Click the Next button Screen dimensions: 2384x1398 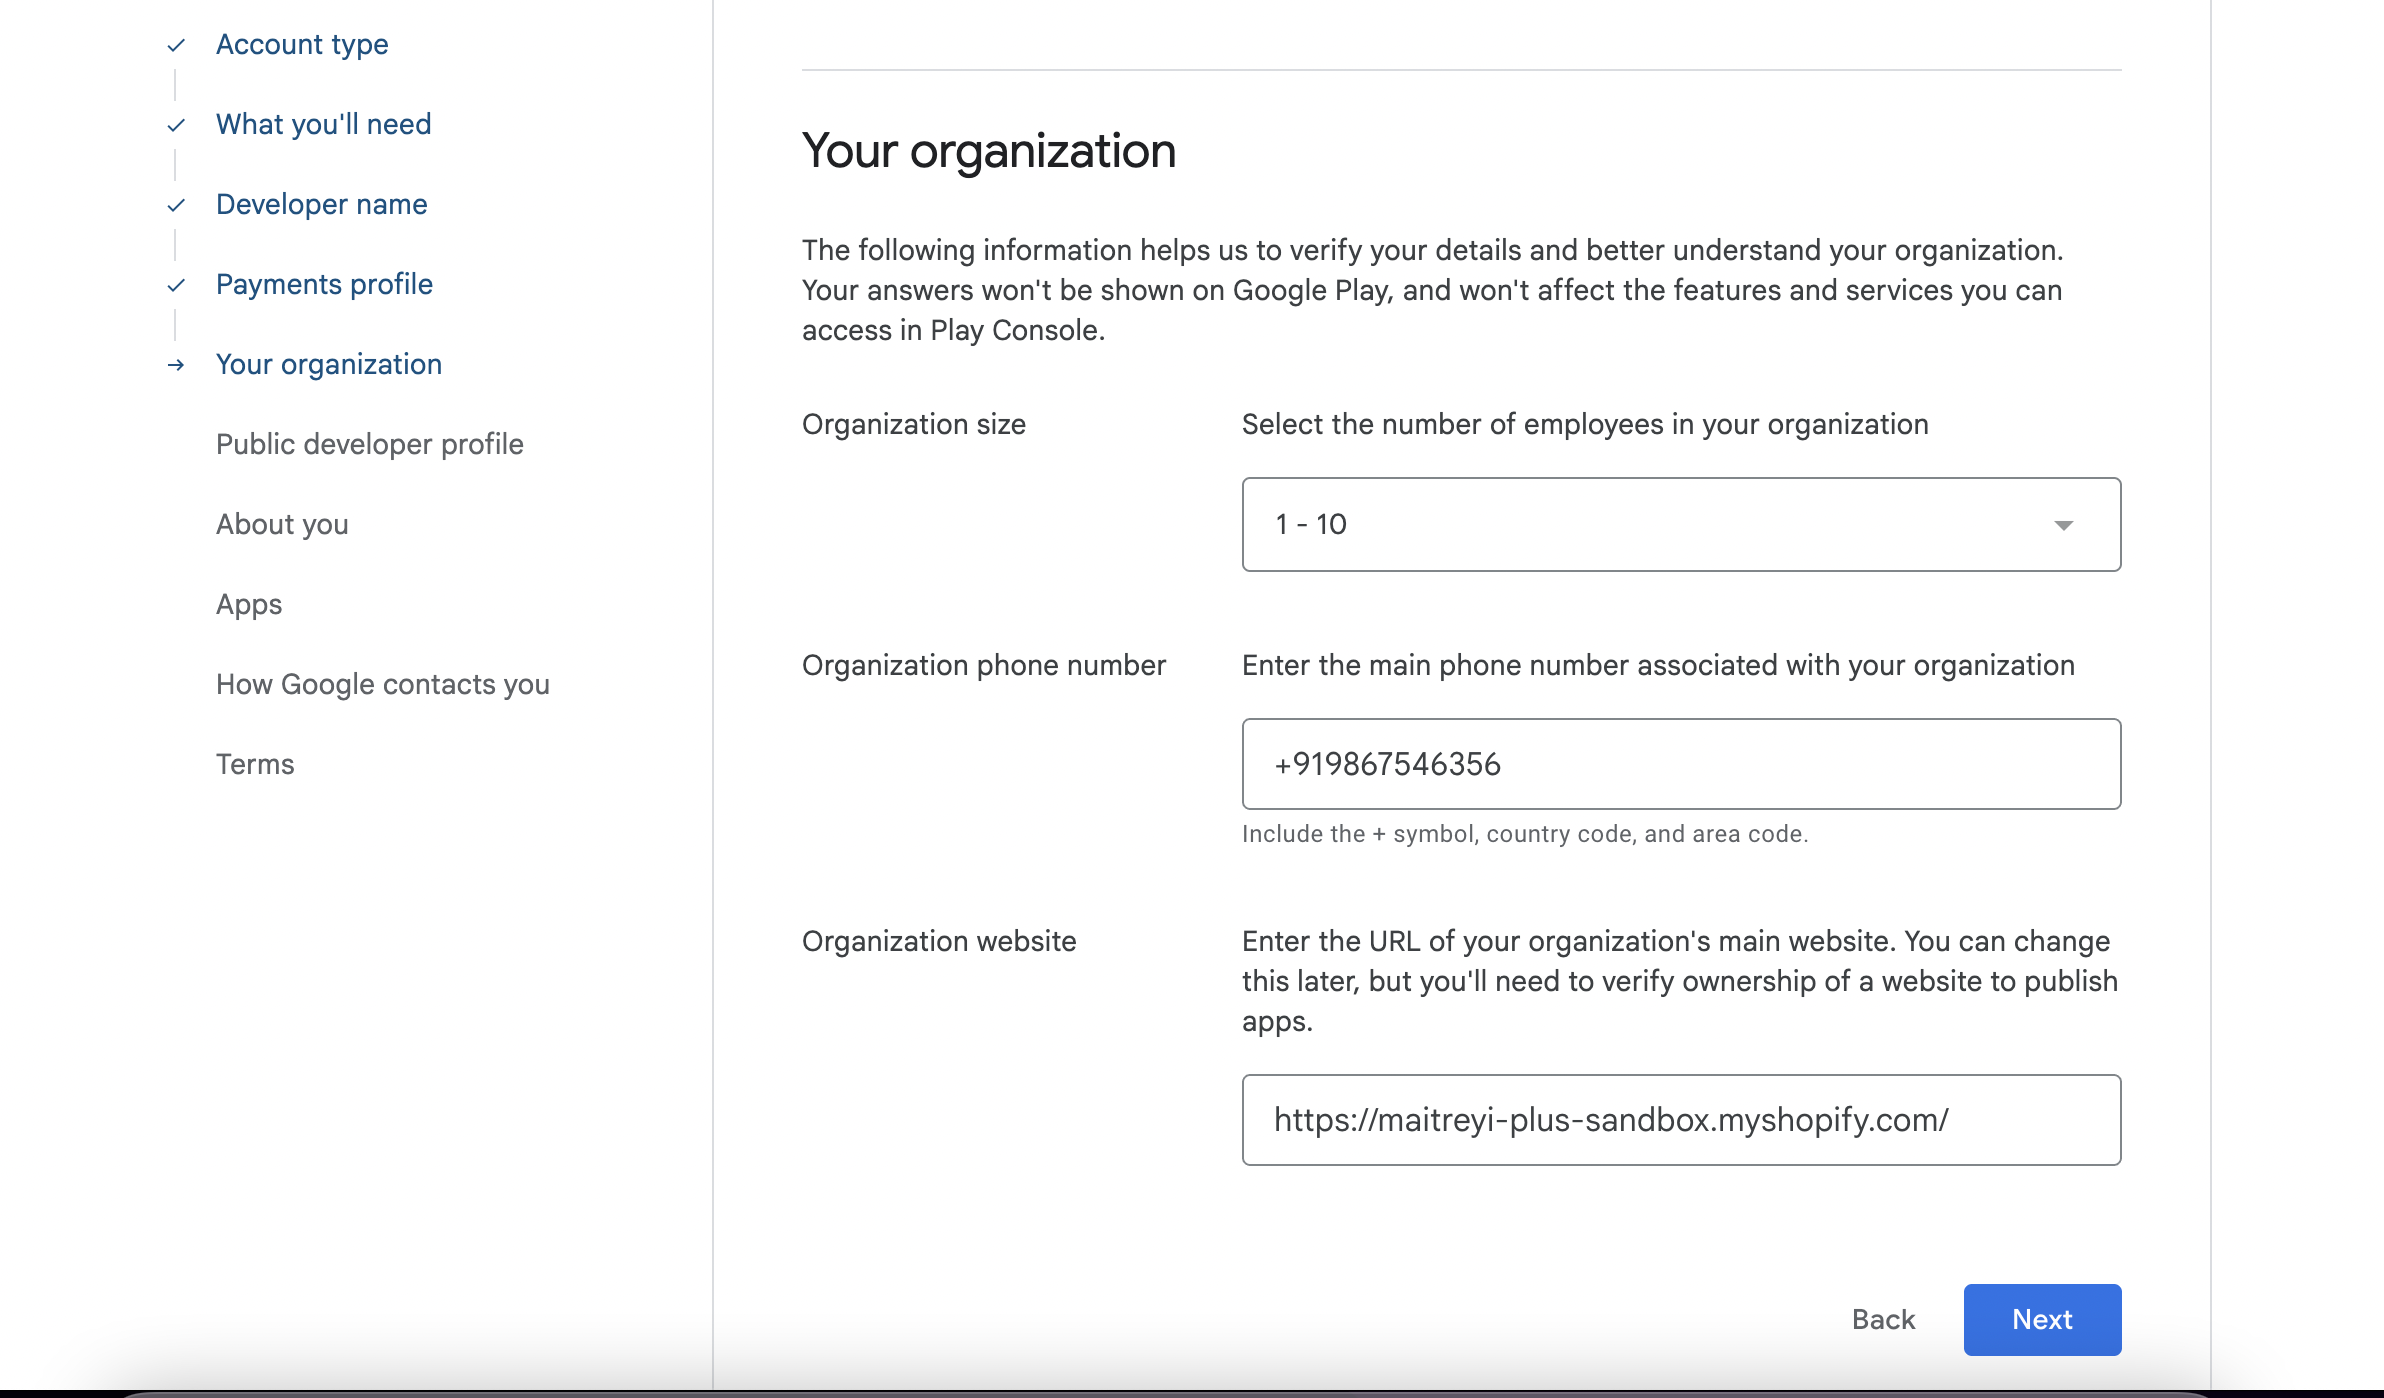[2041, 1319]
